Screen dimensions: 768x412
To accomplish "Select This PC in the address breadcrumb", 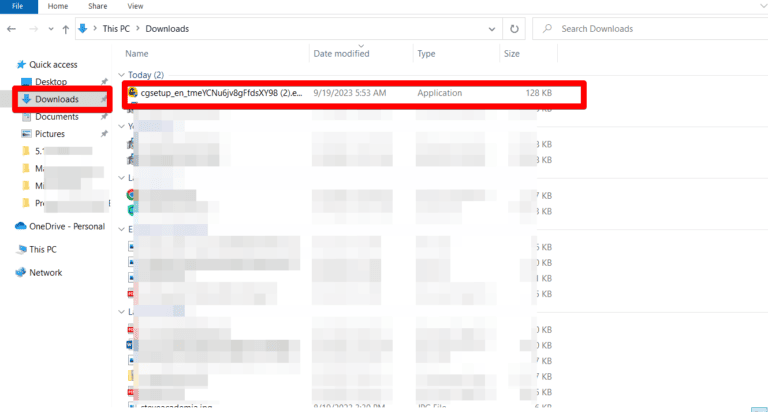I will click(x=116, y=28).
